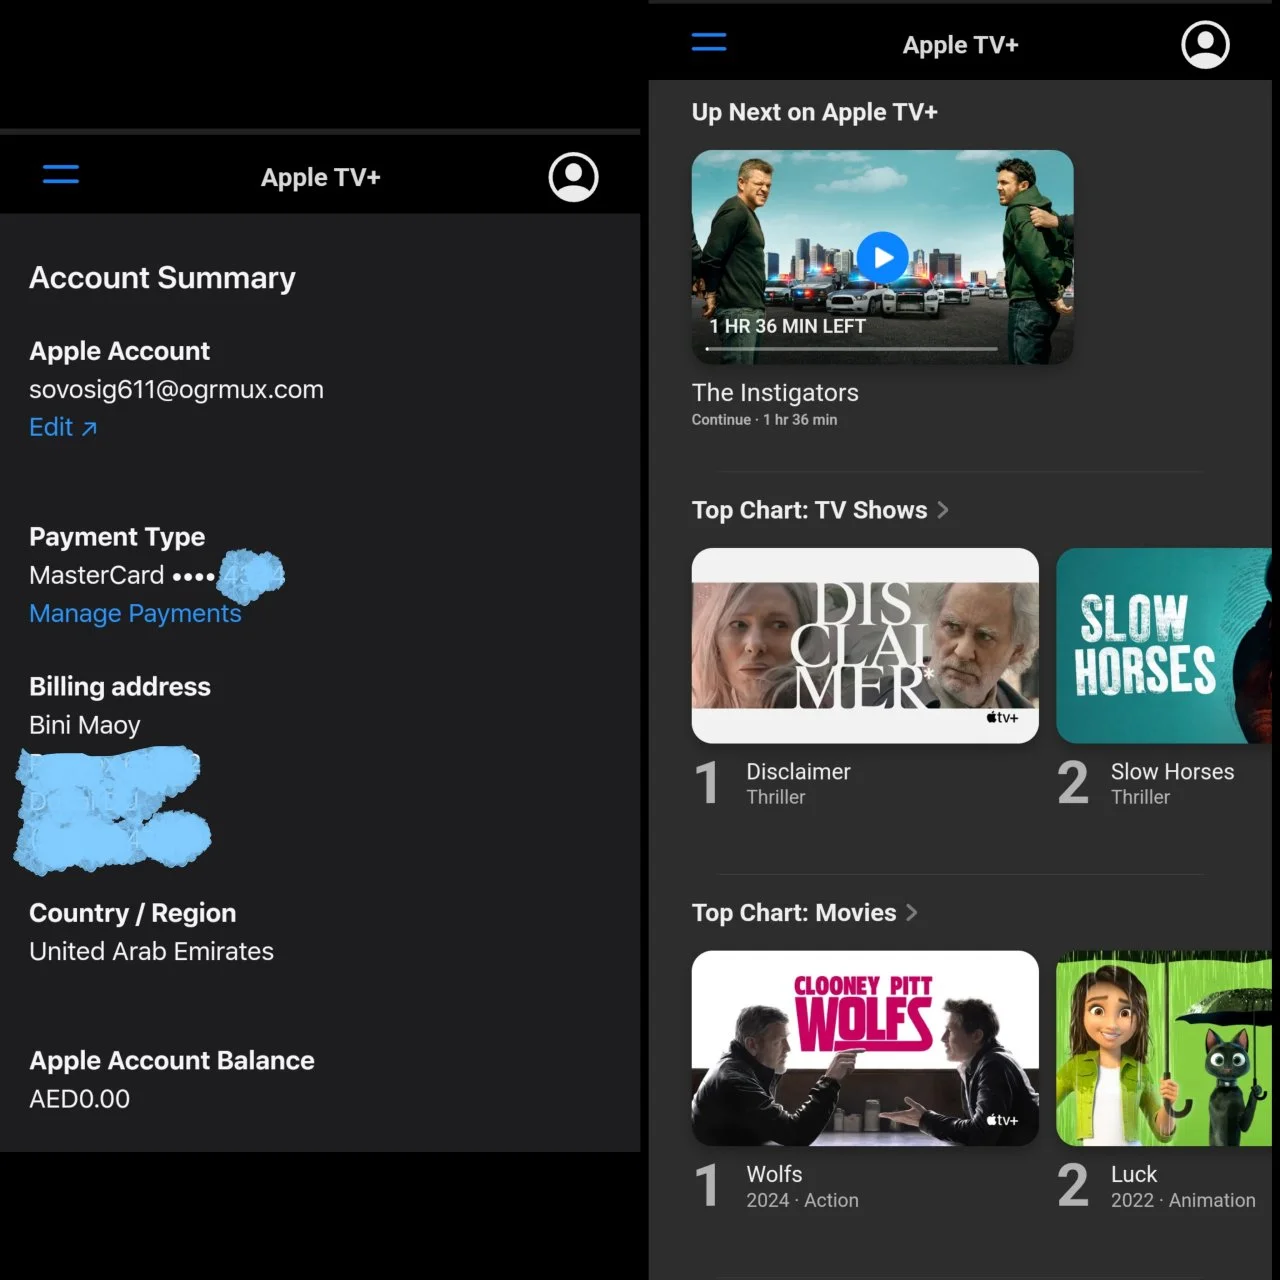Open hamburger menu in Account Summary screen

point(61,174)
